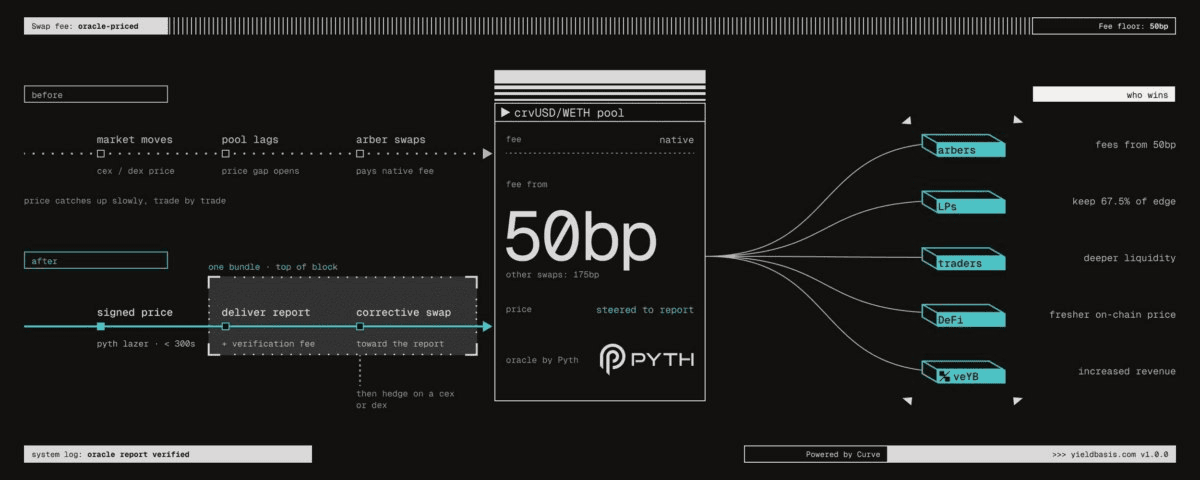
Task: Click the cex / dex price caption
Action: [x=135, y=171]
